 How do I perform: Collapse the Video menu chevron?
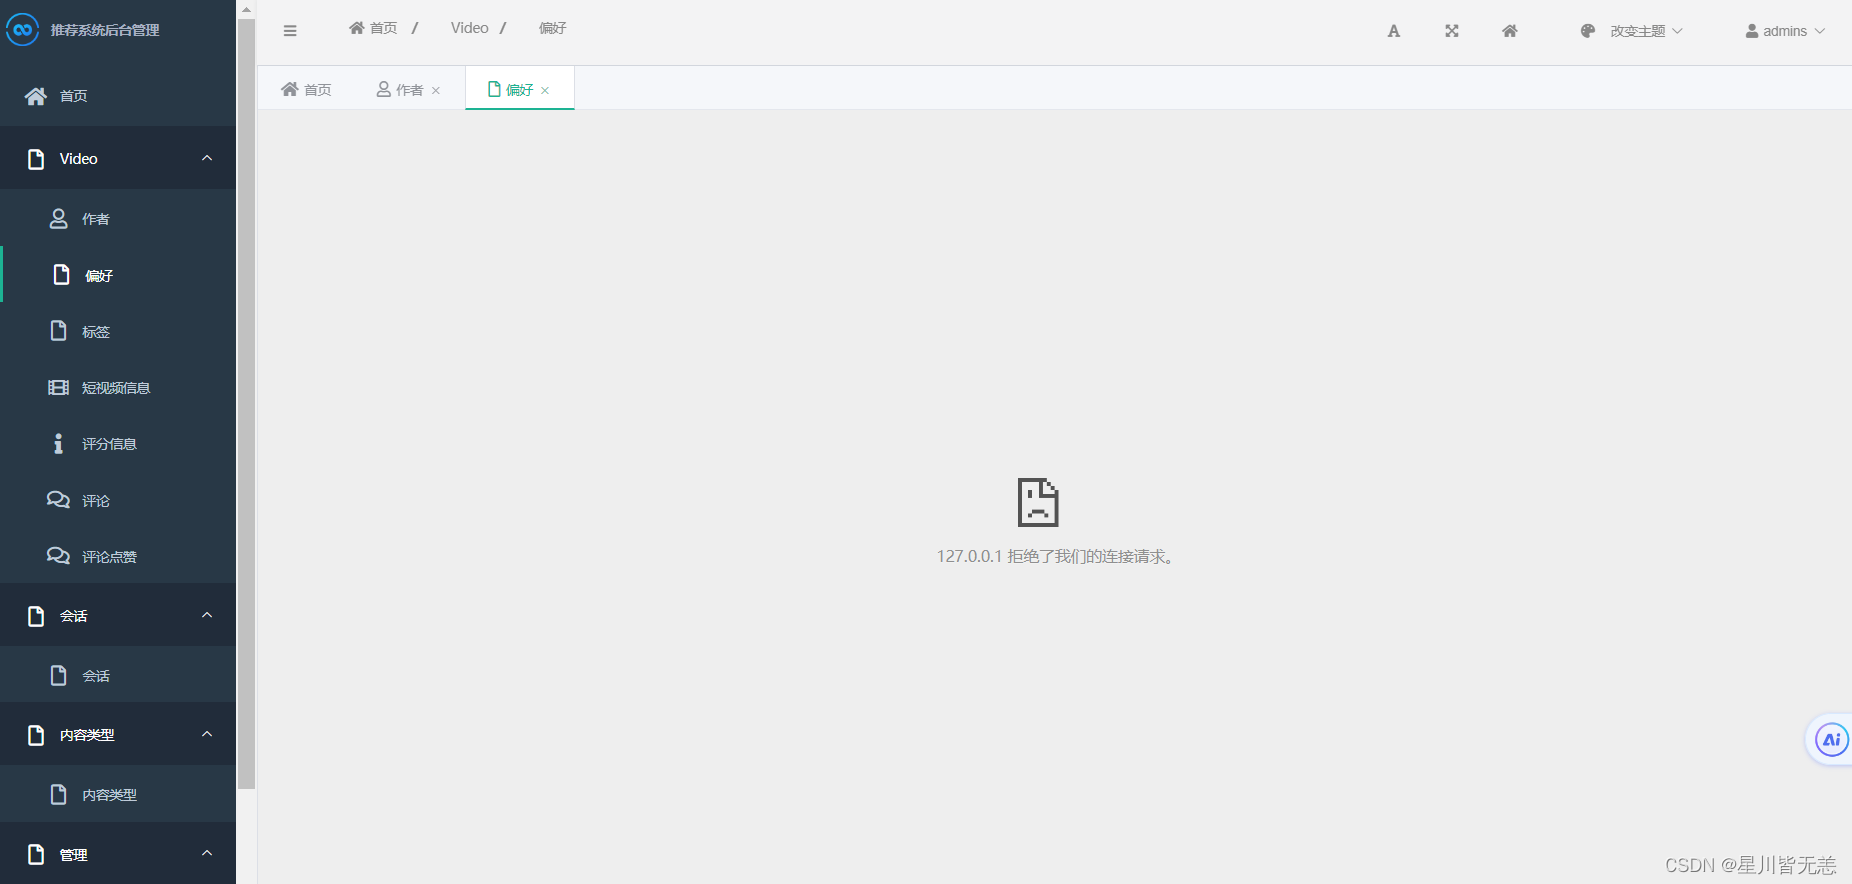coord(207,158)
